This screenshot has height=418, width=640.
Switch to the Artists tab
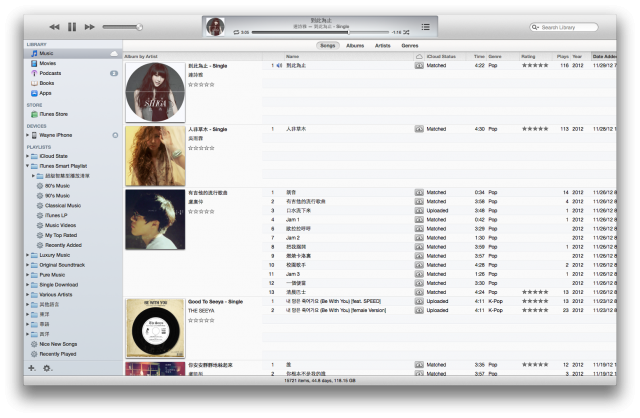click(383, 46)
